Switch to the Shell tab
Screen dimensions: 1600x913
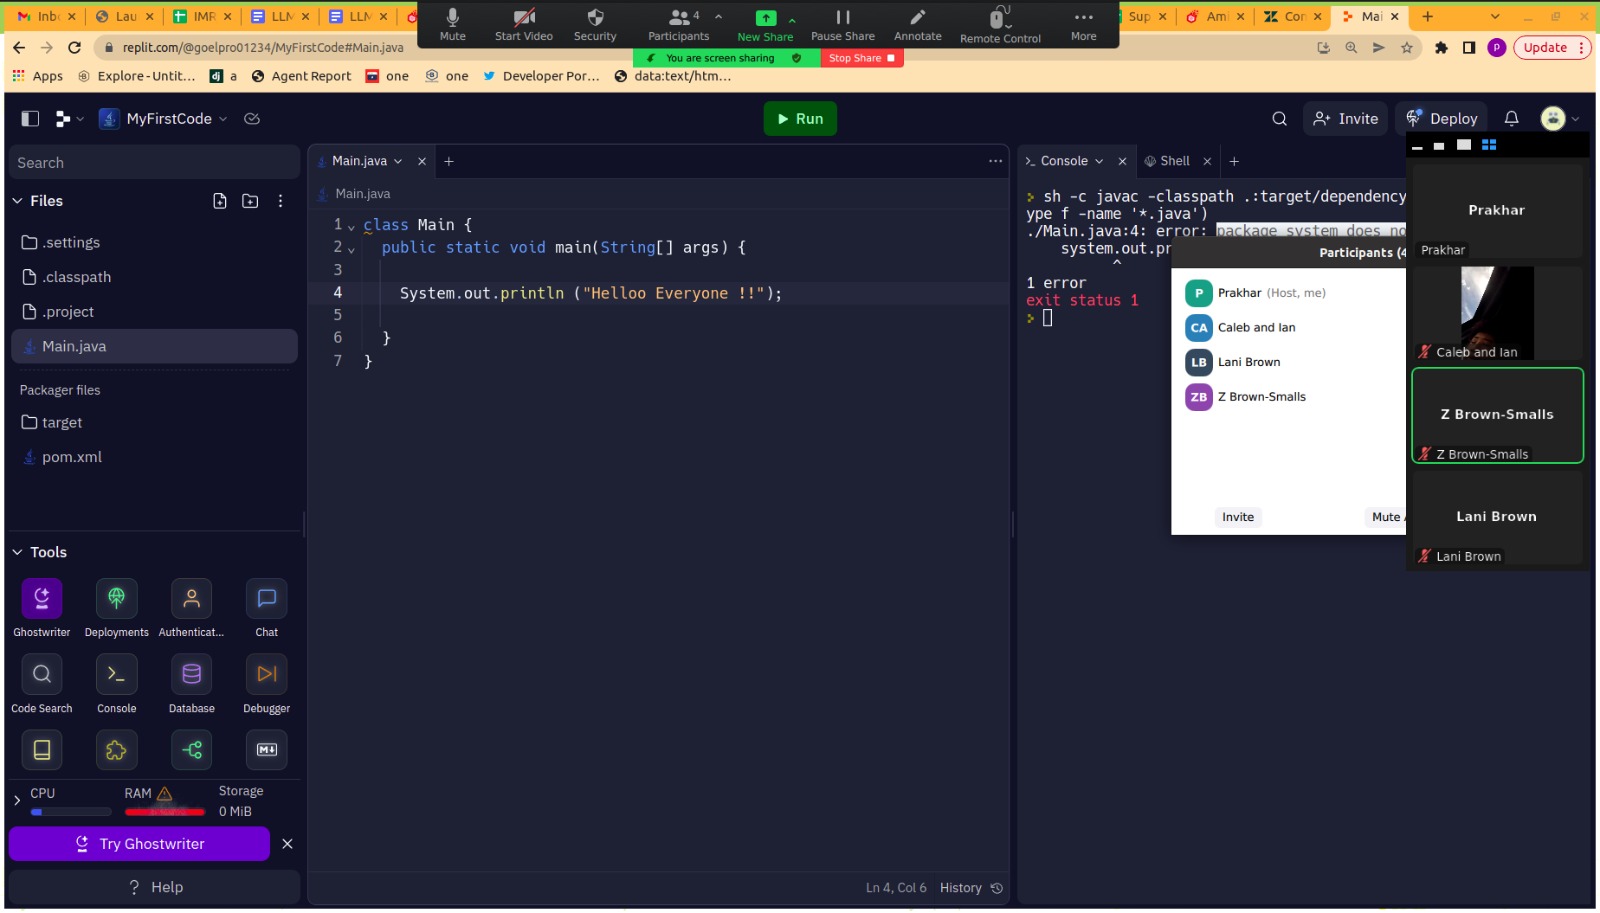click(1174, 161)
